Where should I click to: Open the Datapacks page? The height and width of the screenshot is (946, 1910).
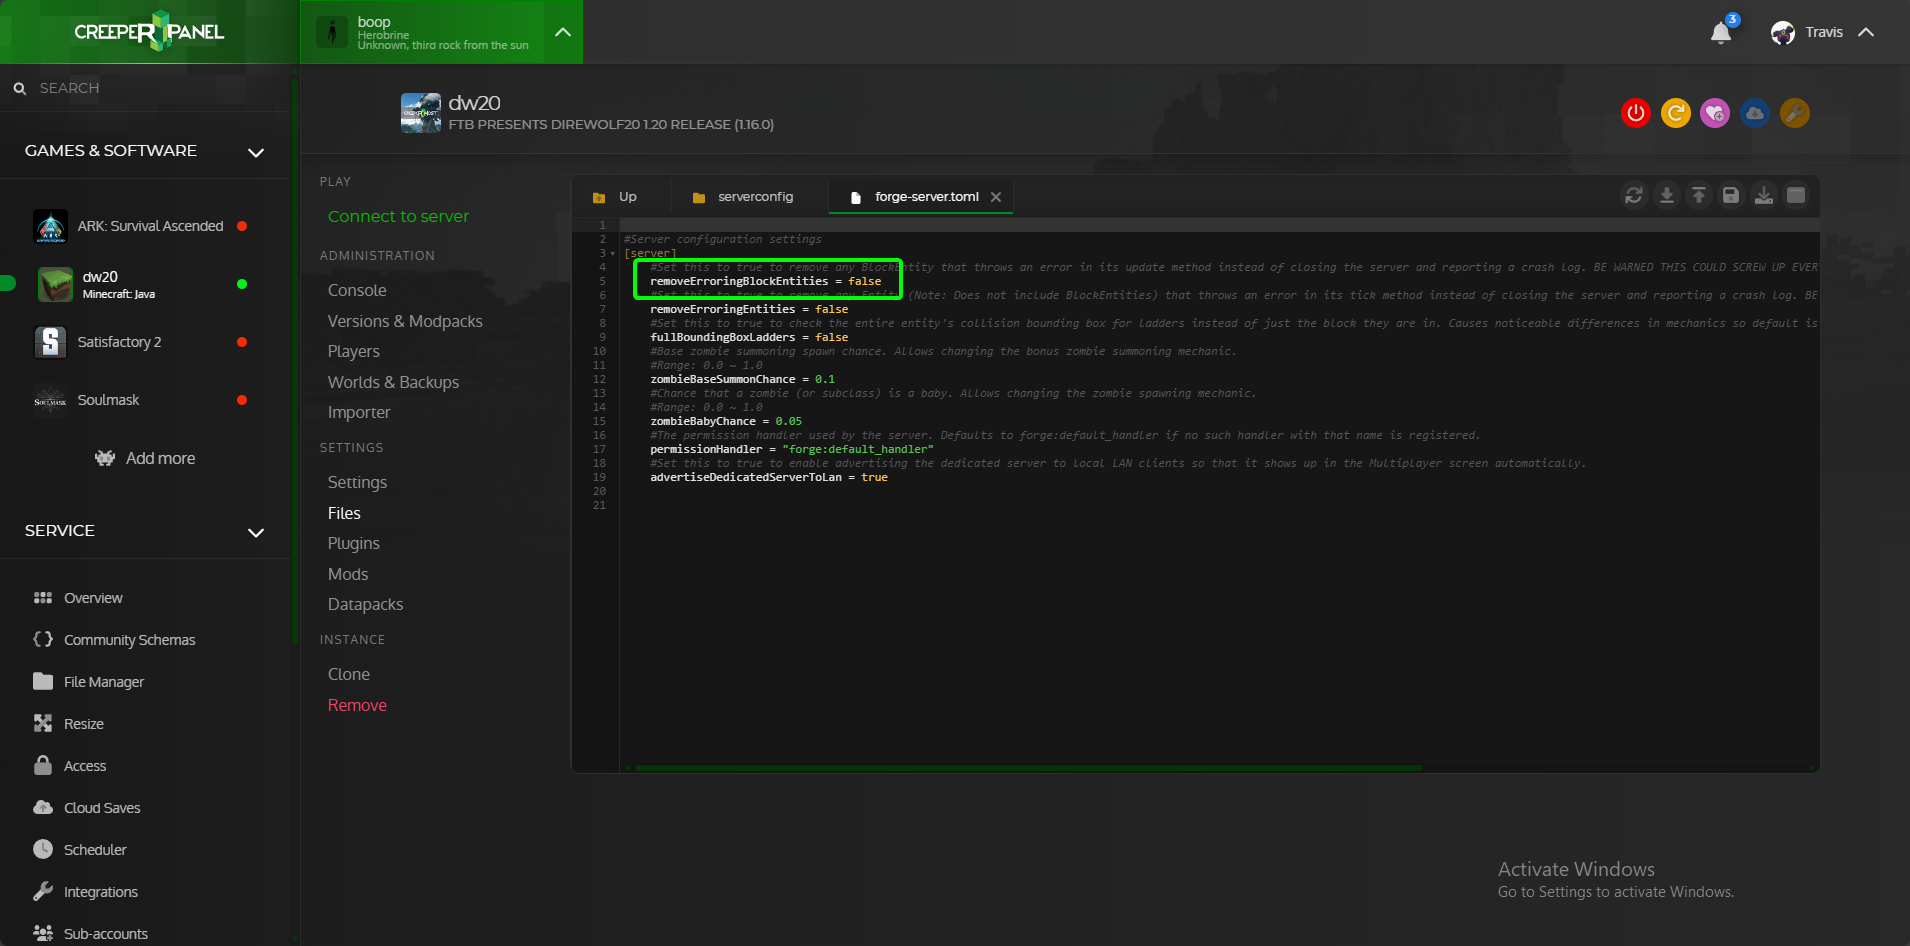365,604
